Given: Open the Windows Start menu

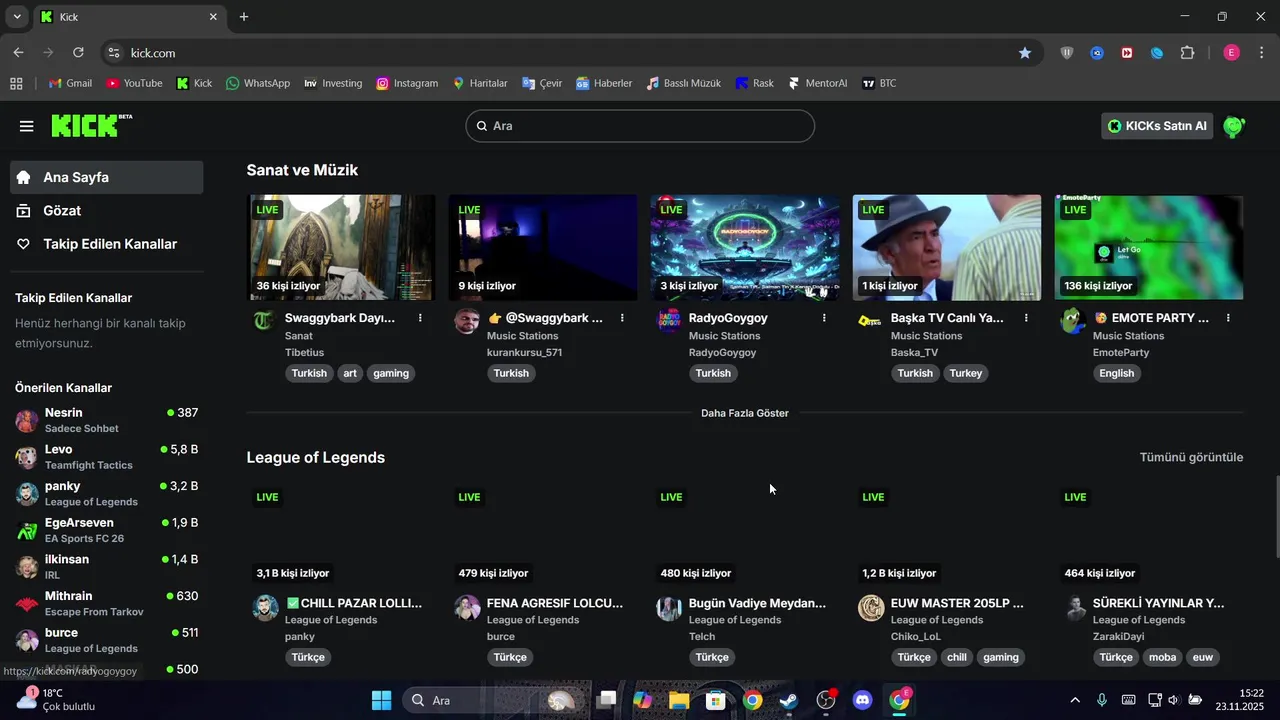Looking at the screenshot, I should coord(382,700).
